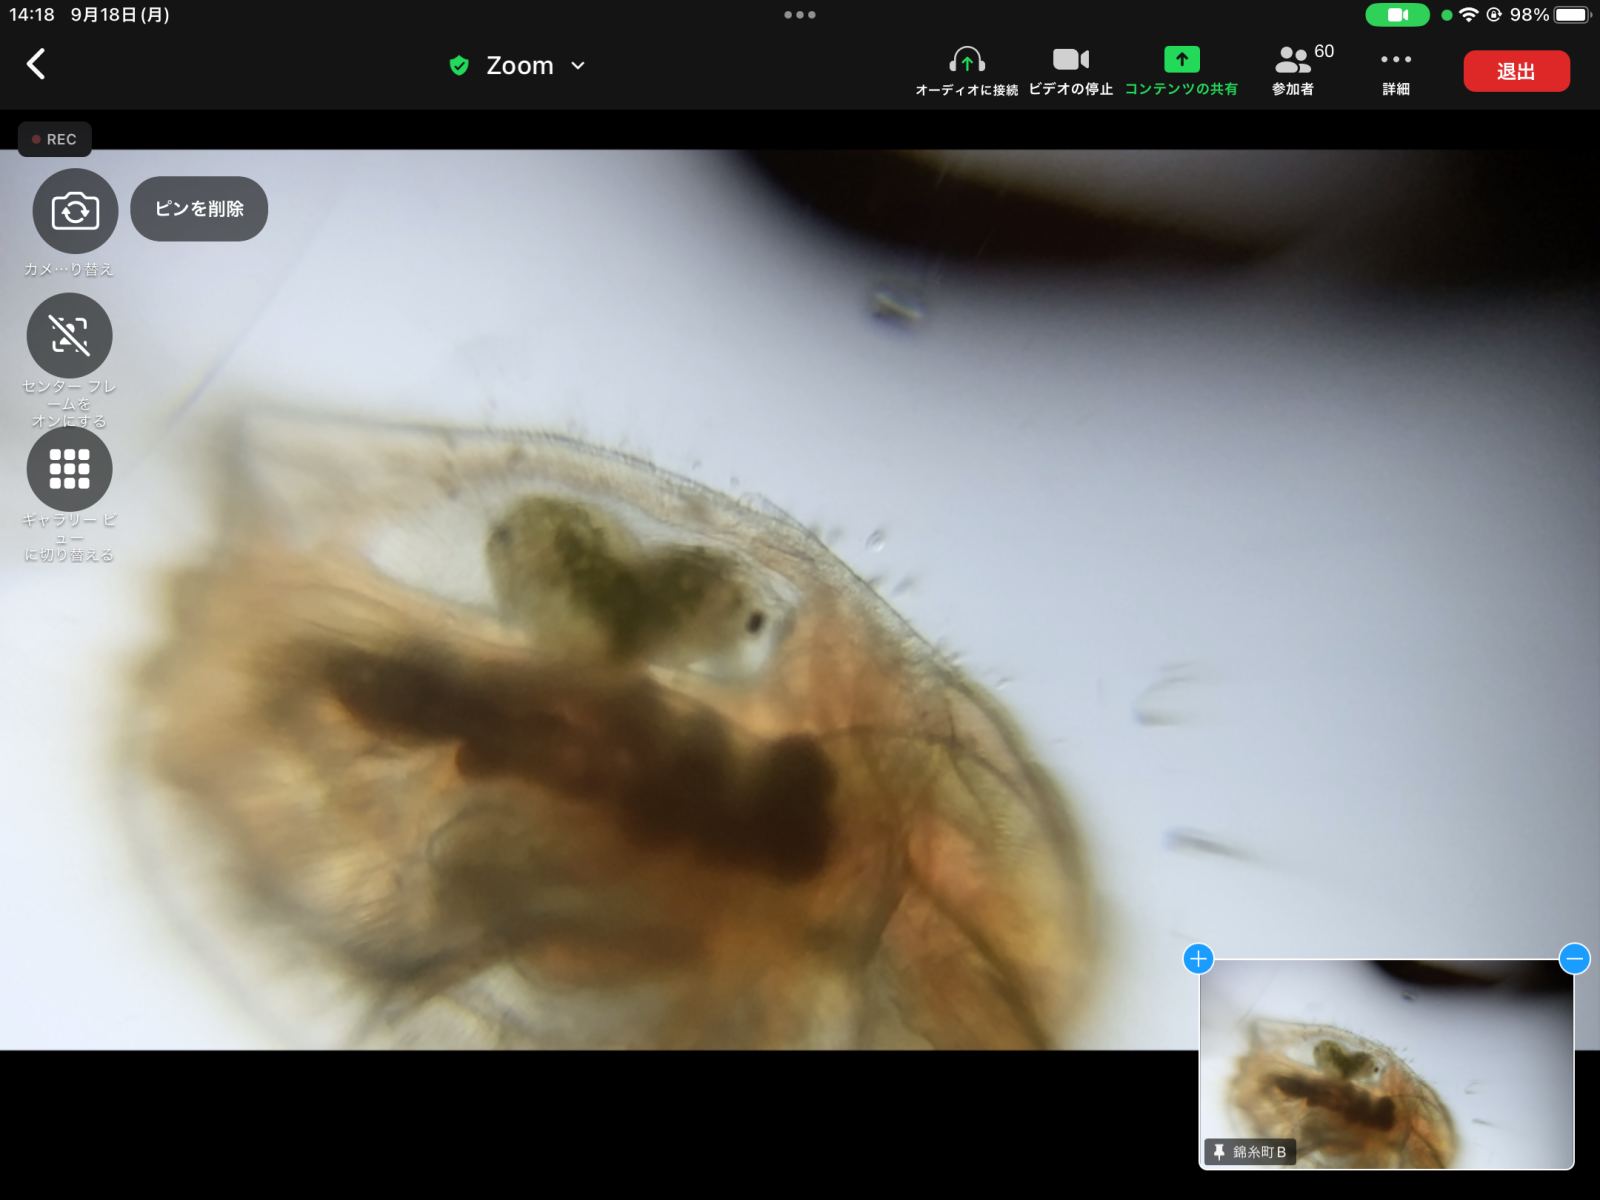Toggle Center Stage framing on

pyautogui.click(x=70, y=336)
